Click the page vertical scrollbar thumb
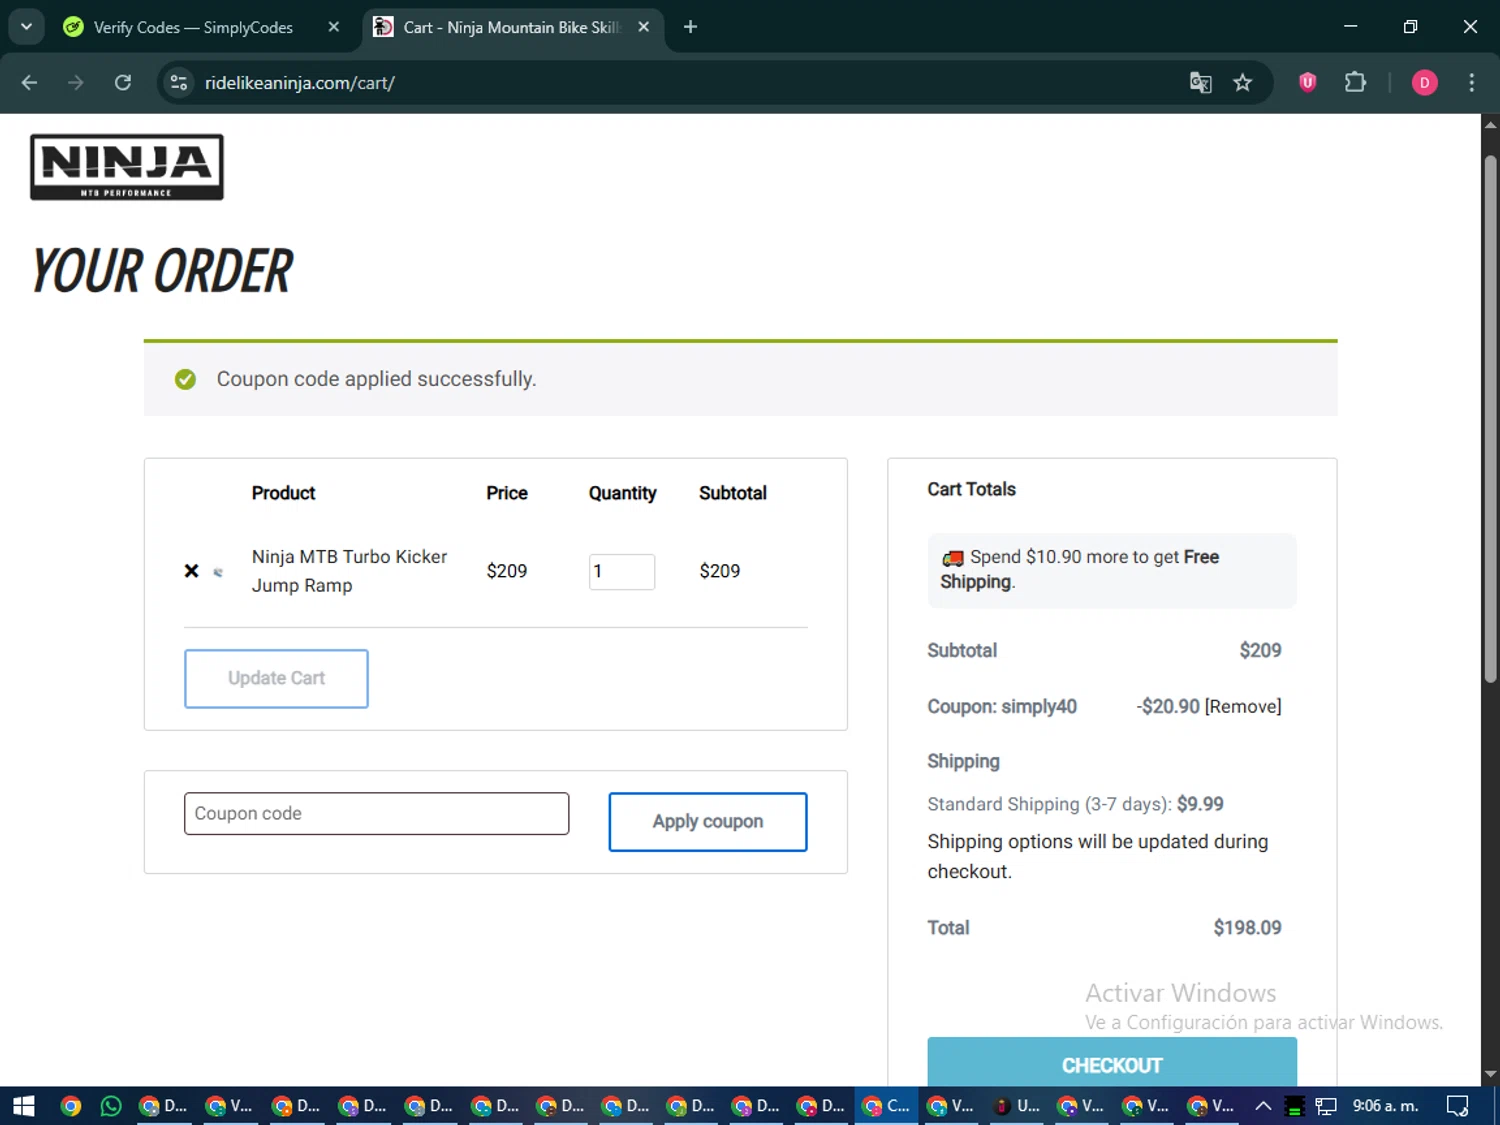Image resolution: width=1500 pixels, height=1125 pixels. pyautogui.click(x=1490, y=420)
